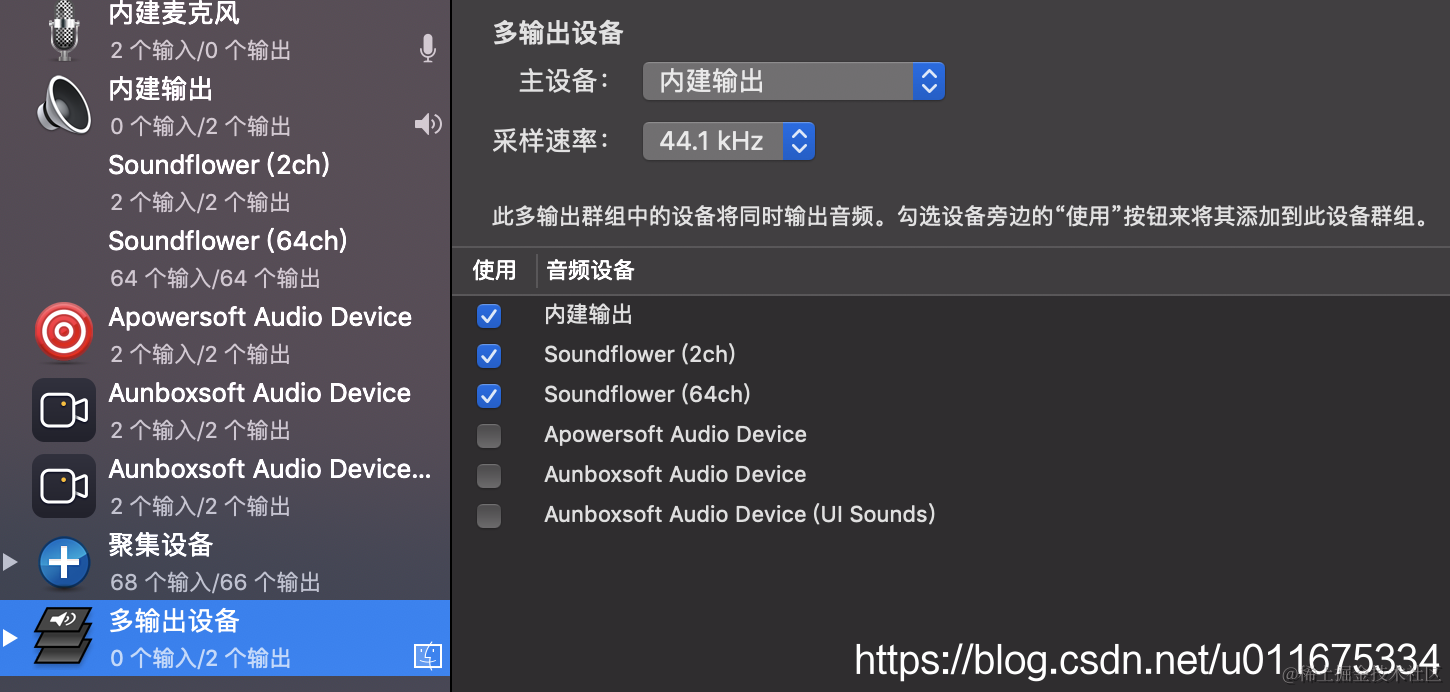The width and height of the screenshot is (1450, 692).
Task: Expand the 聚集设备 disclosure triangle
Action: [10, 562]
